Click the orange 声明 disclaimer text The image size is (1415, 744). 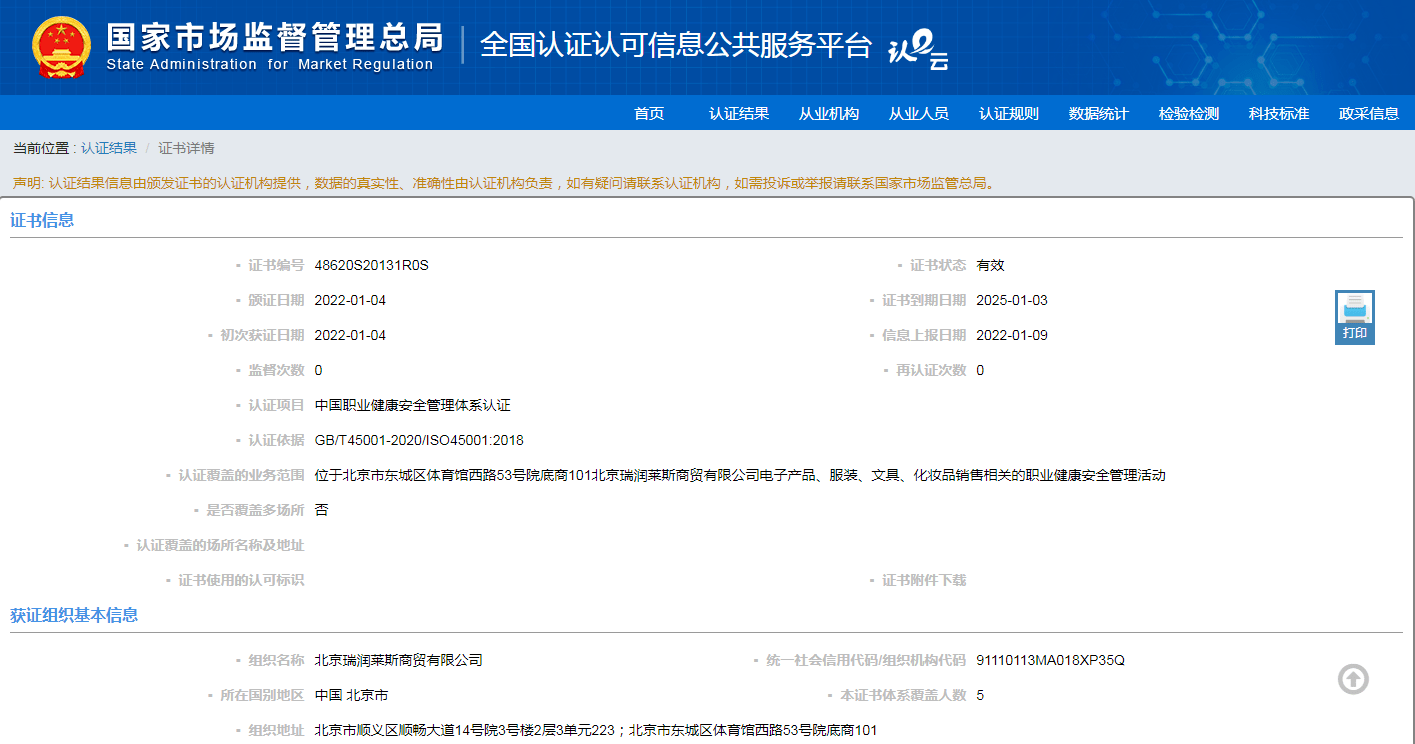pyautogui.click(x=504, y=183)
